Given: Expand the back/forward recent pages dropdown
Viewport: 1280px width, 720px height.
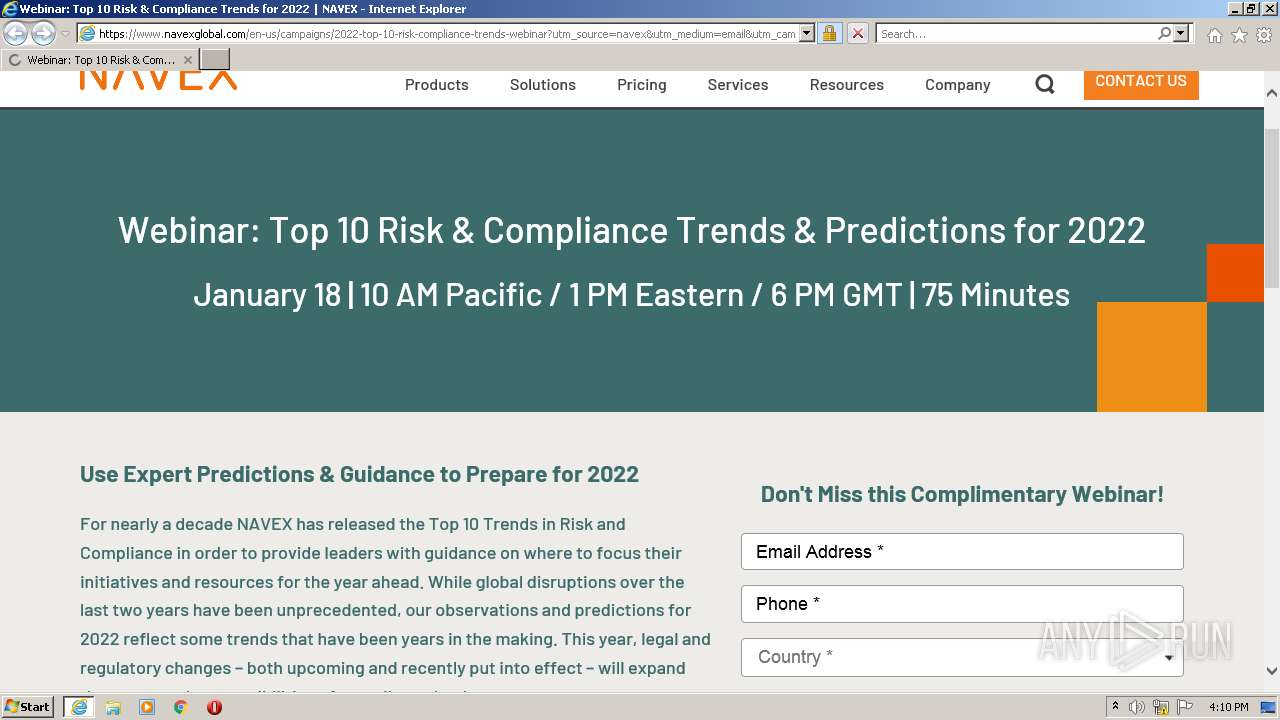Looking at the screenshot, I should click(x=66, y=34).
